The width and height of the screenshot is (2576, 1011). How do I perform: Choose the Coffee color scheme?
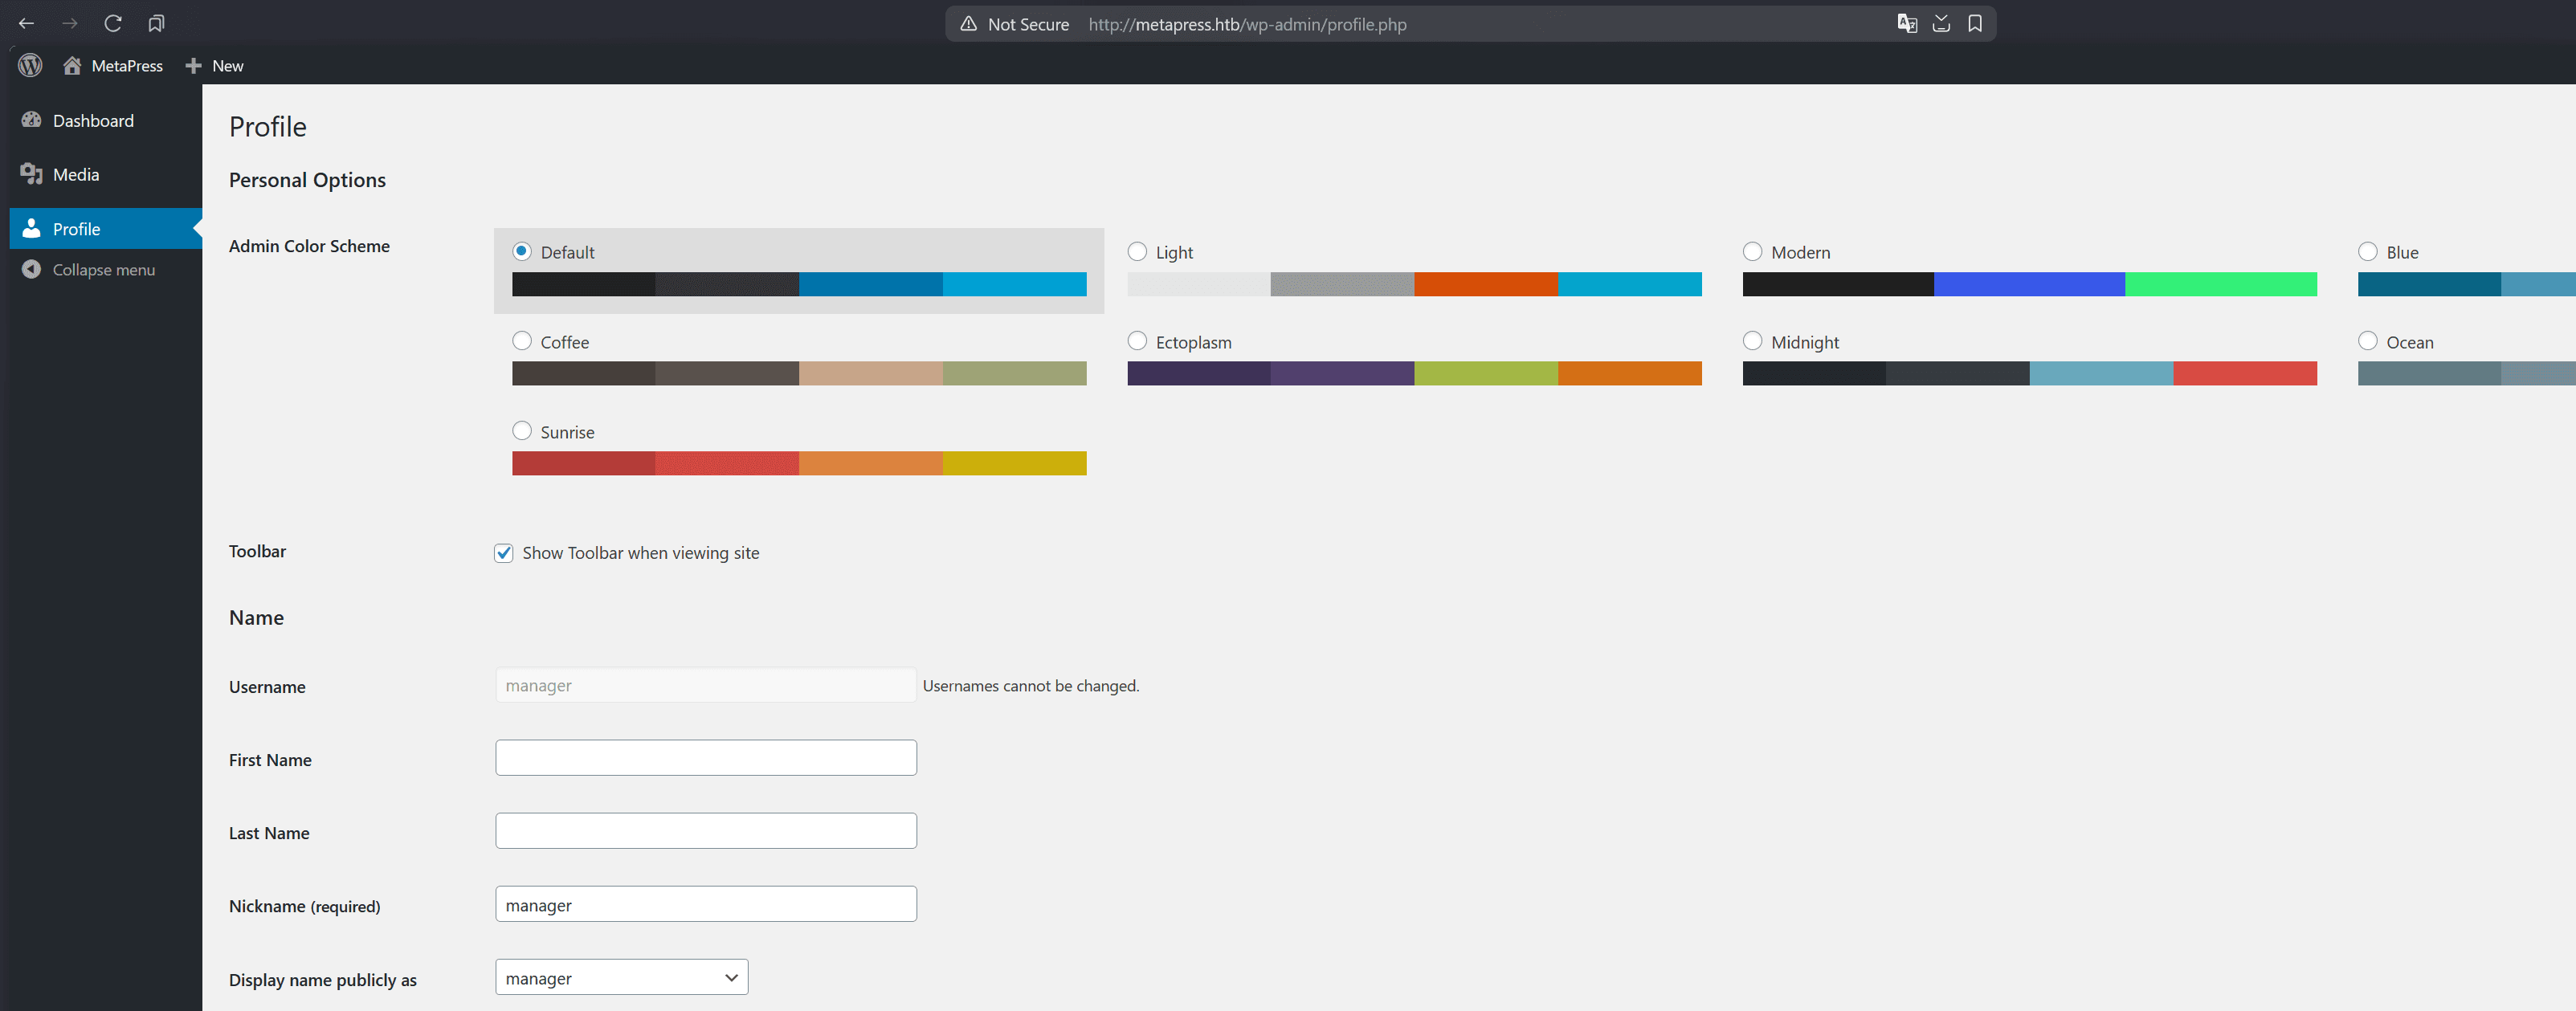[x=522, y=340]
